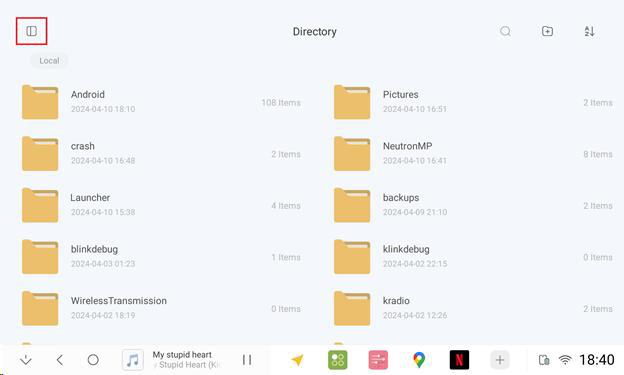The image size is (624, 375).
Task: Launch Google Maps from the dock
Action: tap(419, 360)
